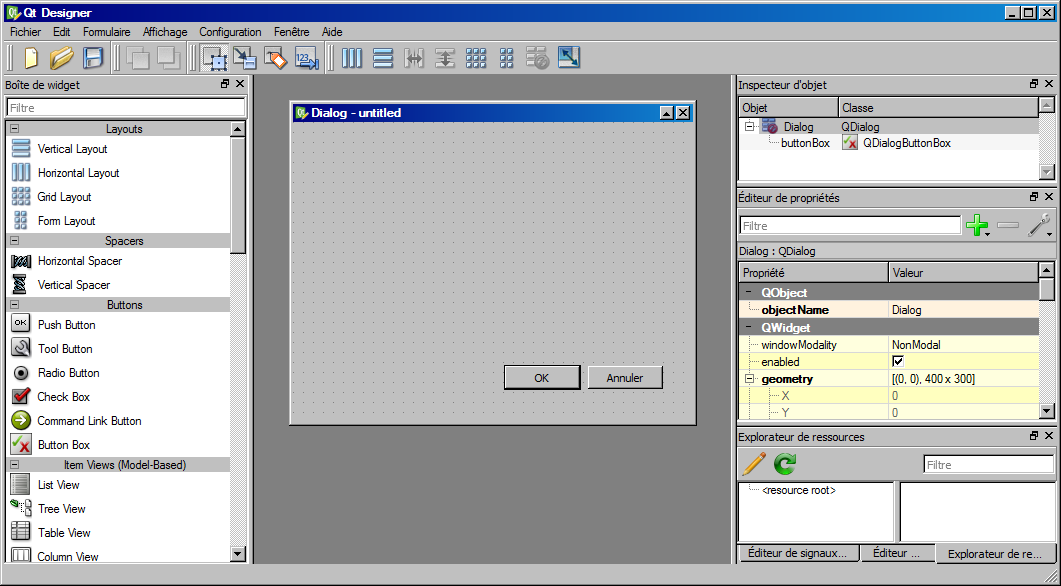Click the New form toolbar icon

[31, 58]
